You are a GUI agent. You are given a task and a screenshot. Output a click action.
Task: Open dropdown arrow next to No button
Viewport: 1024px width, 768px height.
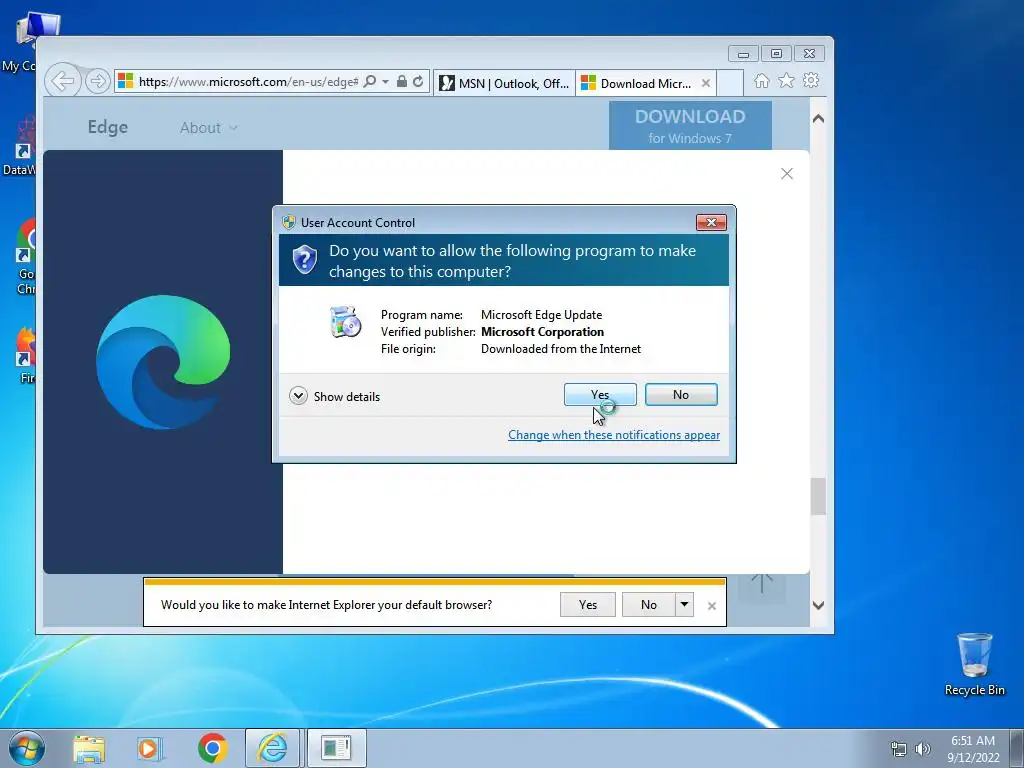(x=684, y=605)
